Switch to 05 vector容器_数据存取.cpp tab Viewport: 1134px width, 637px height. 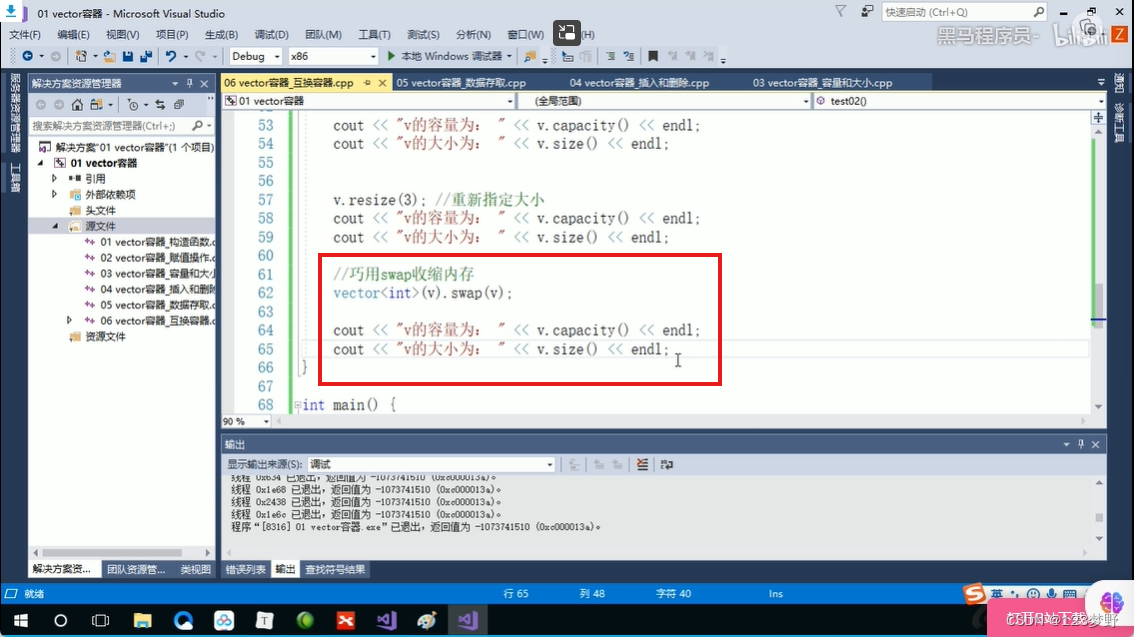click(461, 82)
